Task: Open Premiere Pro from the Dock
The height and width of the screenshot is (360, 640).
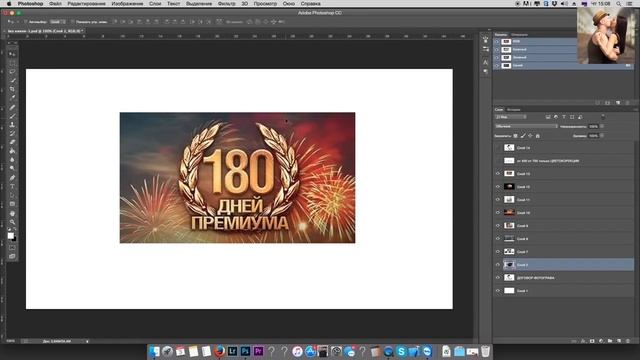Action: click(x=258, y=351)
